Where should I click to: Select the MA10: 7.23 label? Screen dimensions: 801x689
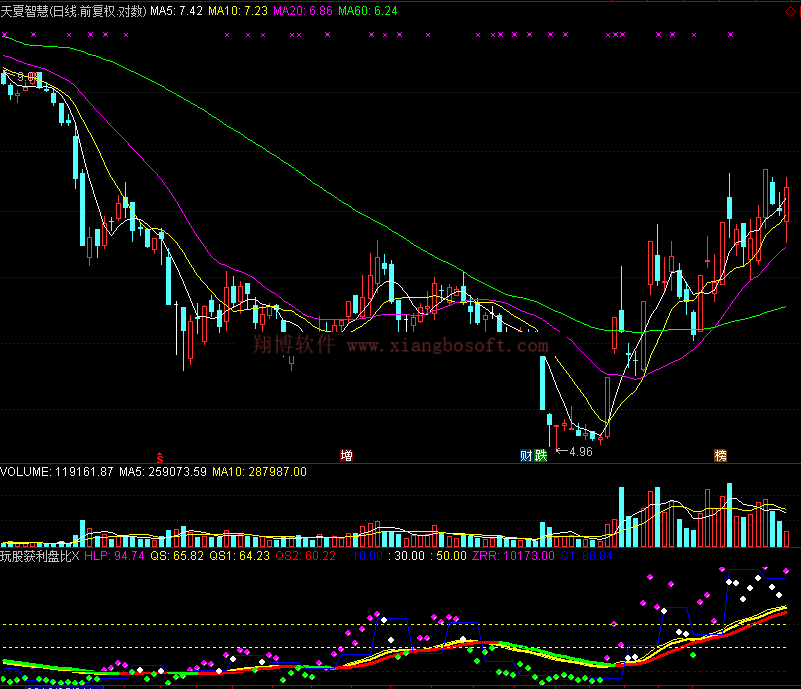238,11
